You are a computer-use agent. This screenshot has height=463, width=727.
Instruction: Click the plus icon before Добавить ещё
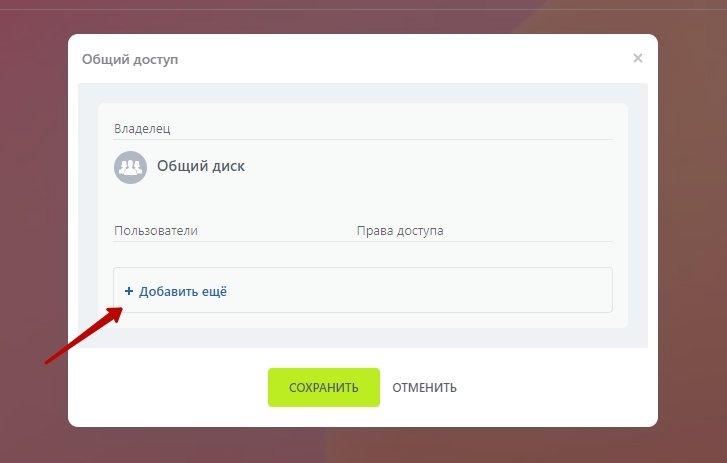(128, 291)
